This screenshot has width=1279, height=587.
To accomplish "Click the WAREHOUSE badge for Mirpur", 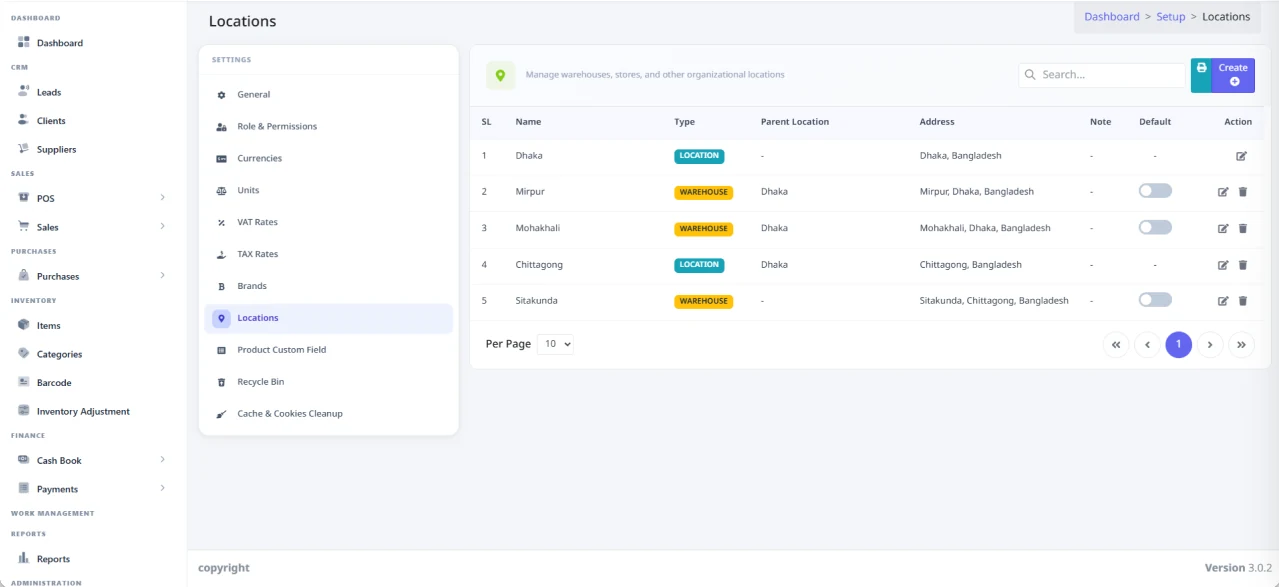I will (x=703, y=192).
